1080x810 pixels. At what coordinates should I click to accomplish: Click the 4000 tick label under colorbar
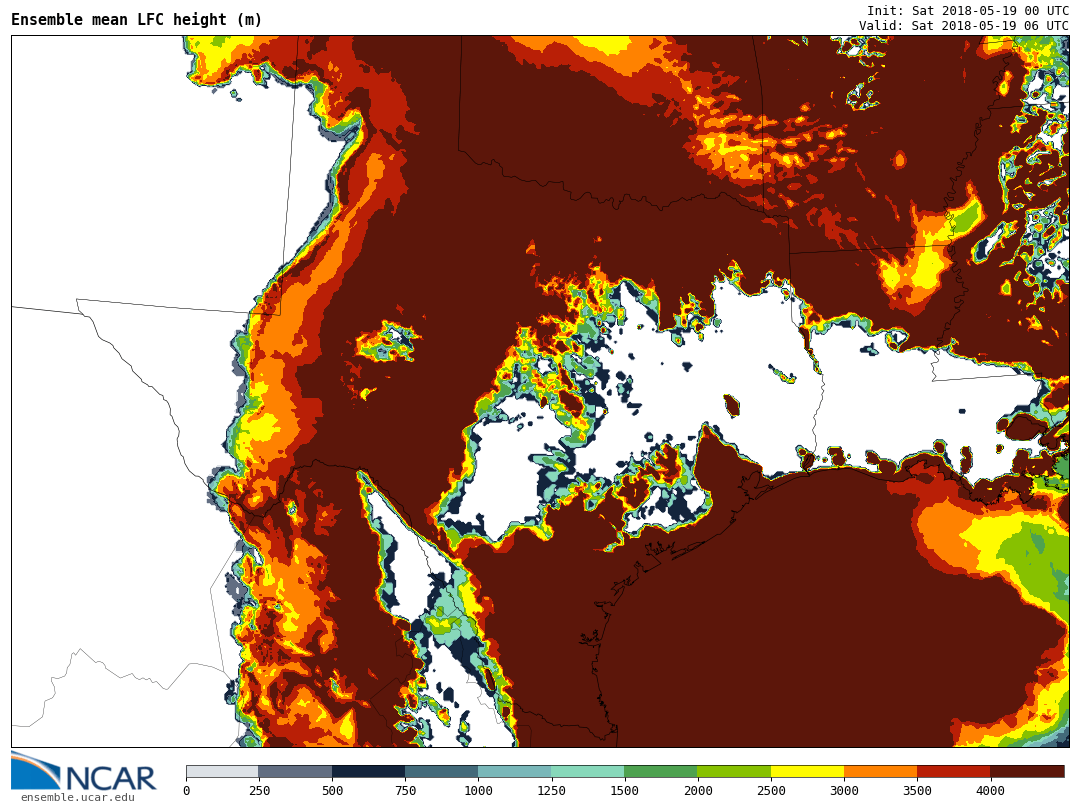pyautogui.click(x=990, y=791)
